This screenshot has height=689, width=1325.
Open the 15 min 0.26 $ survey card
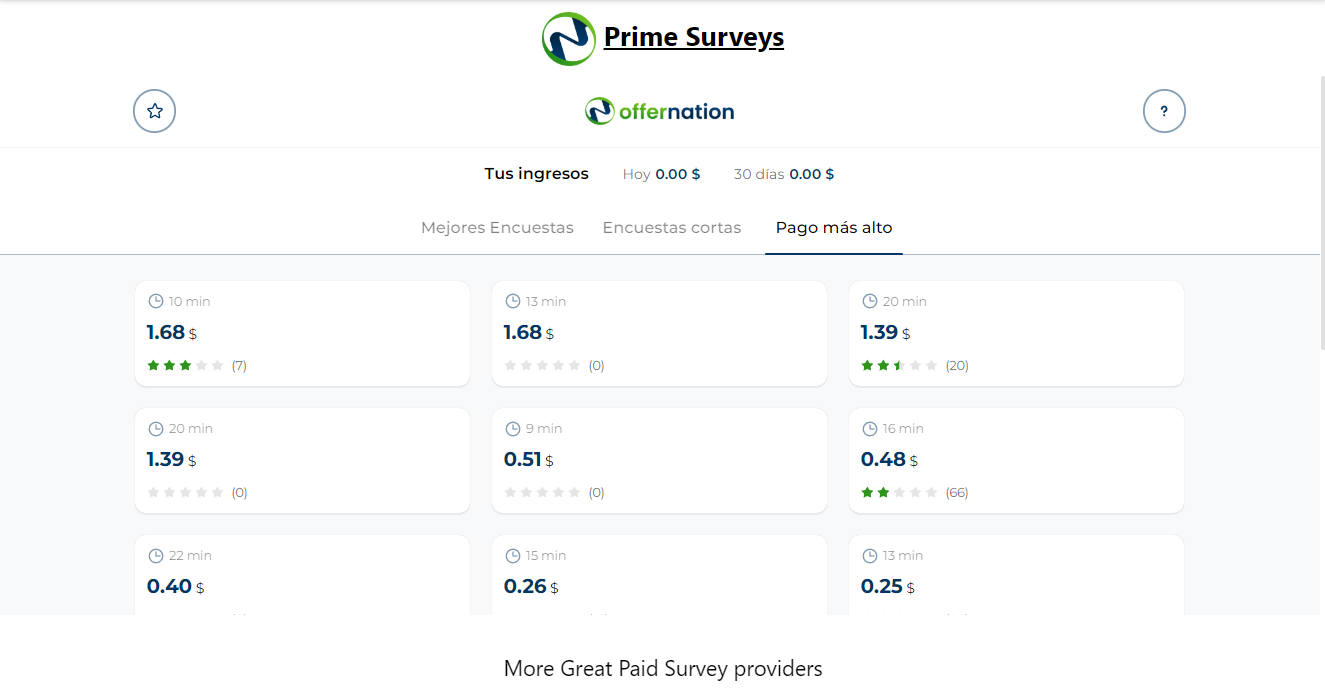pyautogui.click(x=659, y=575)
